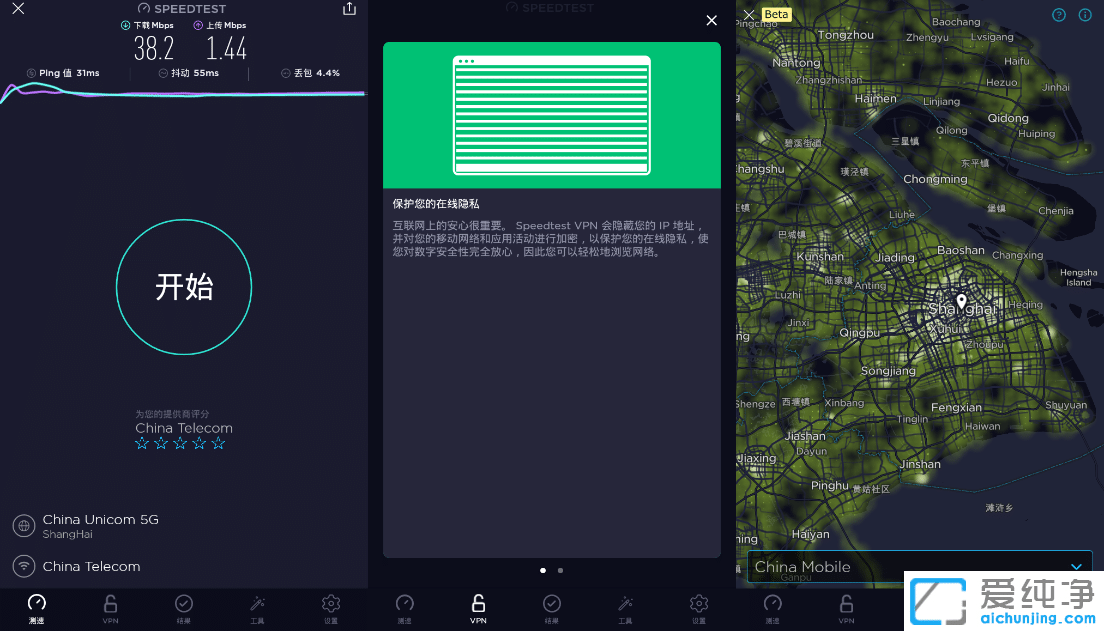Open the VPN tab in the left panel
The image size is (1104, 631).
click(x=111, y=609)
